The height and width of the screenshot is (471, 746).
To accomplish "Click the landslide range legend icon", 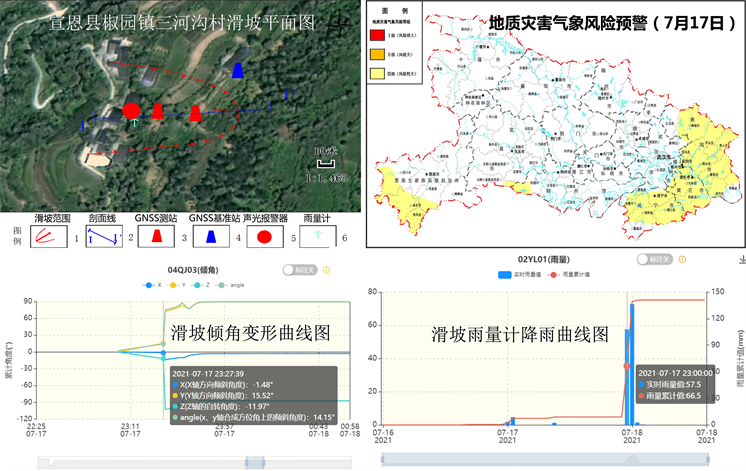I will pyautogui.click(x=46, y=237).
